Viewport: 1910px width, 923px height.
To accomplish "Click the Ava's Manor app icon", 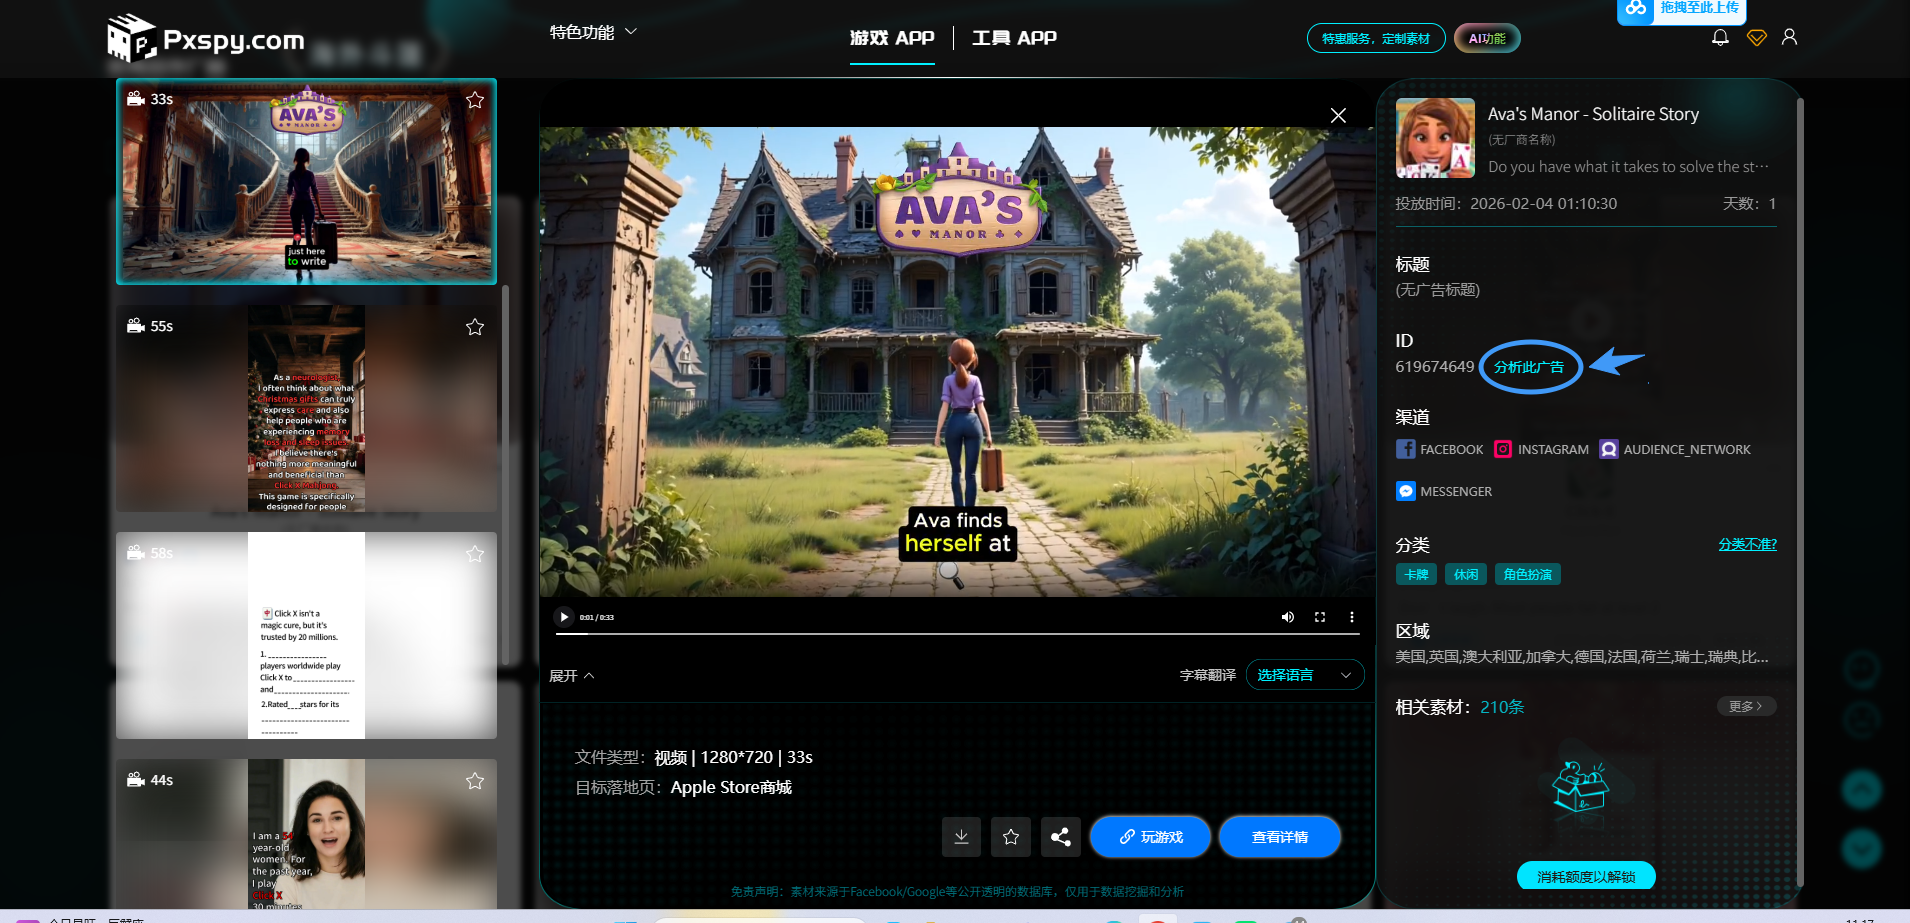I will click(x=1435, y=138).
